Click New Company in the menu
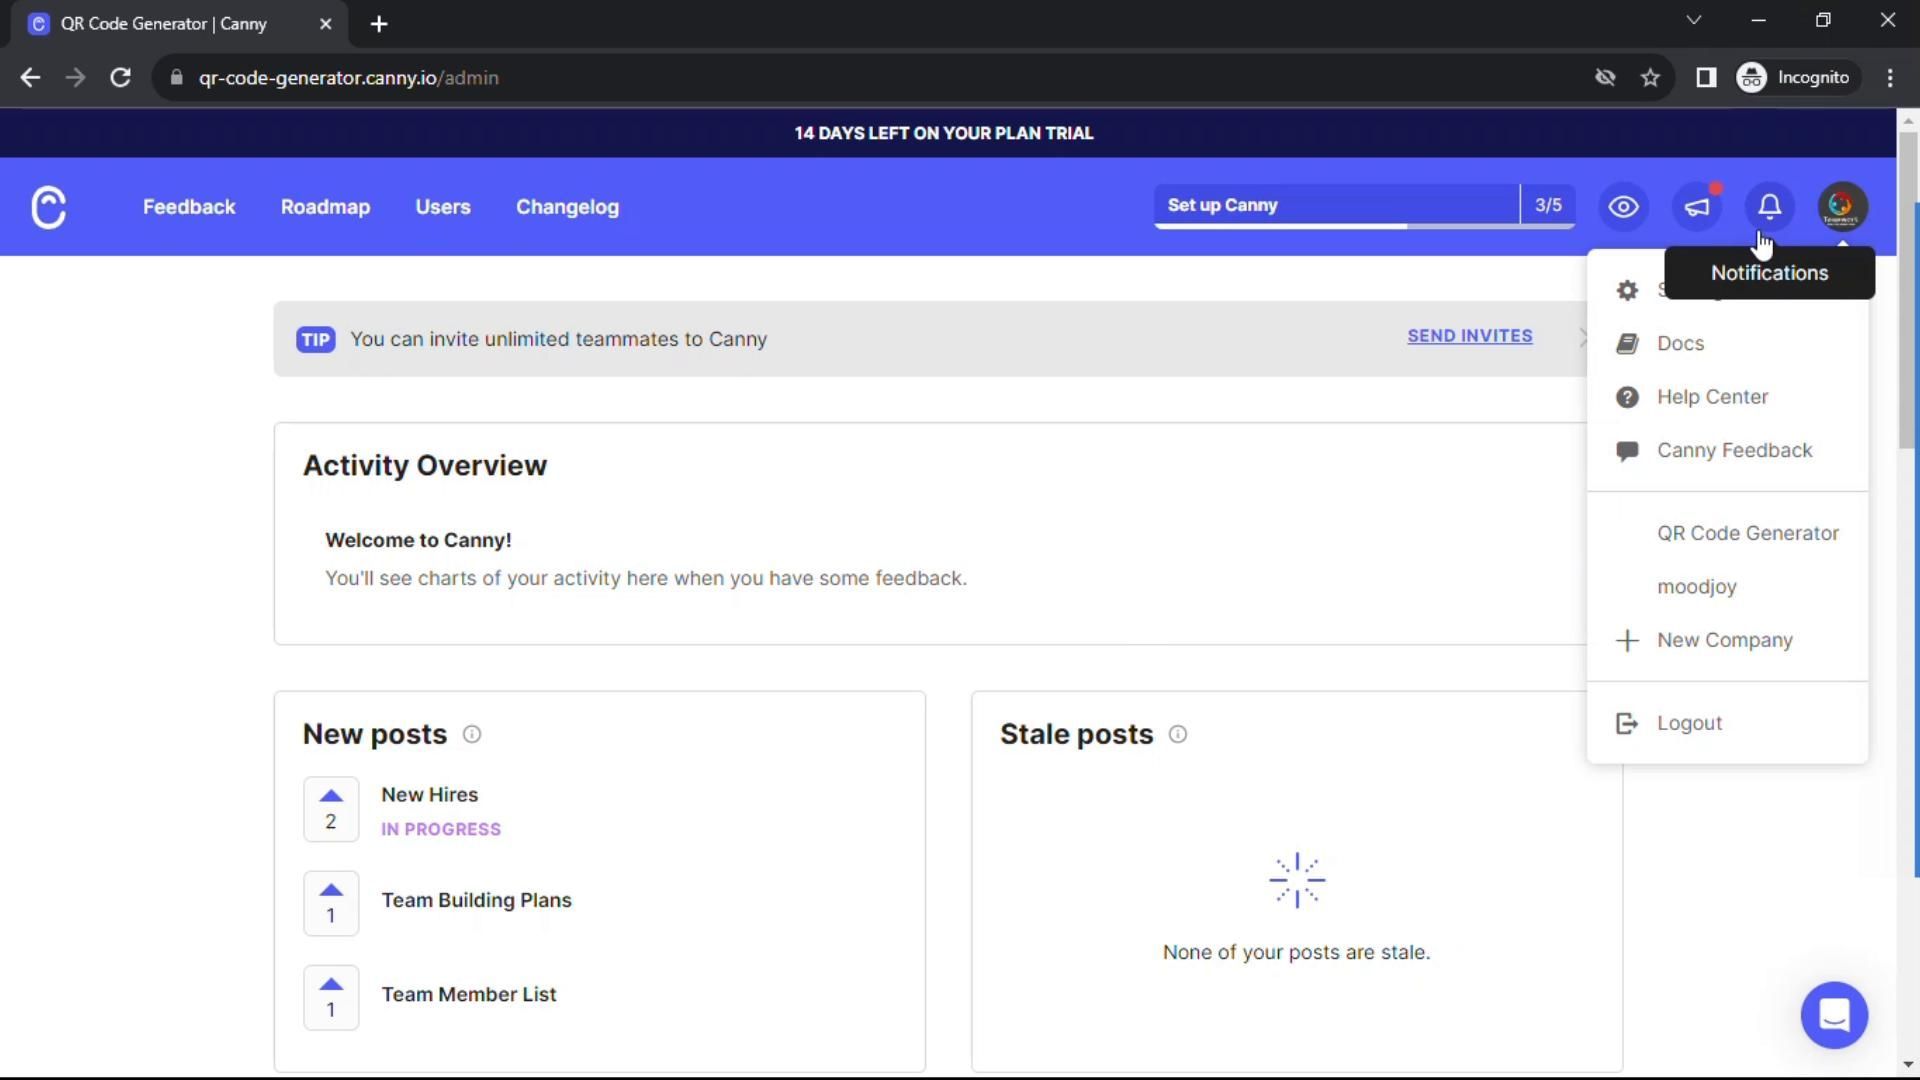Screen dimensions: 1920x1080 [x=1724, y=640]
